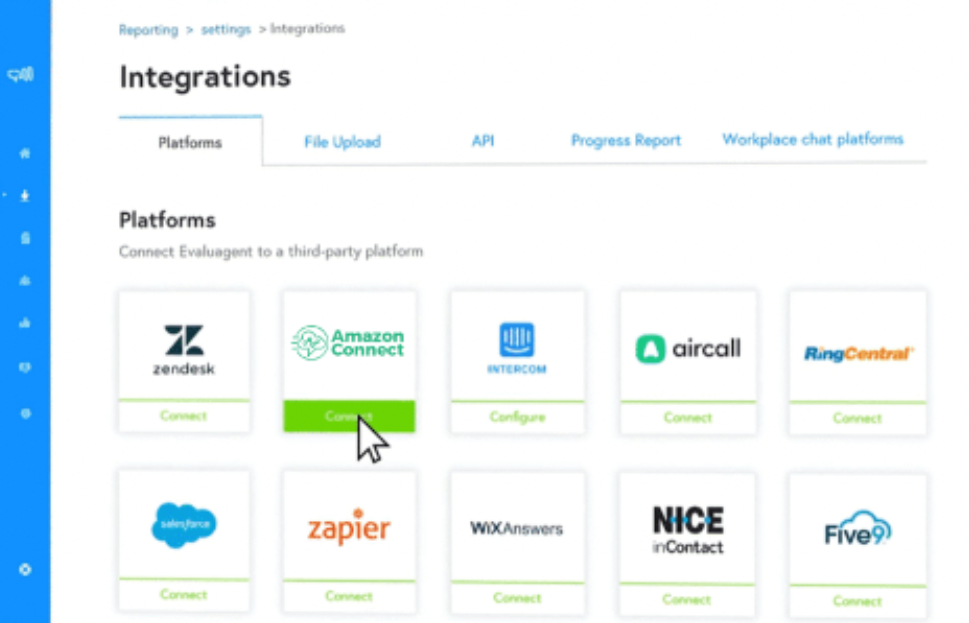969x623 pixels.
Task: Connect the WixAnswers integration
Action: (517, 598)
